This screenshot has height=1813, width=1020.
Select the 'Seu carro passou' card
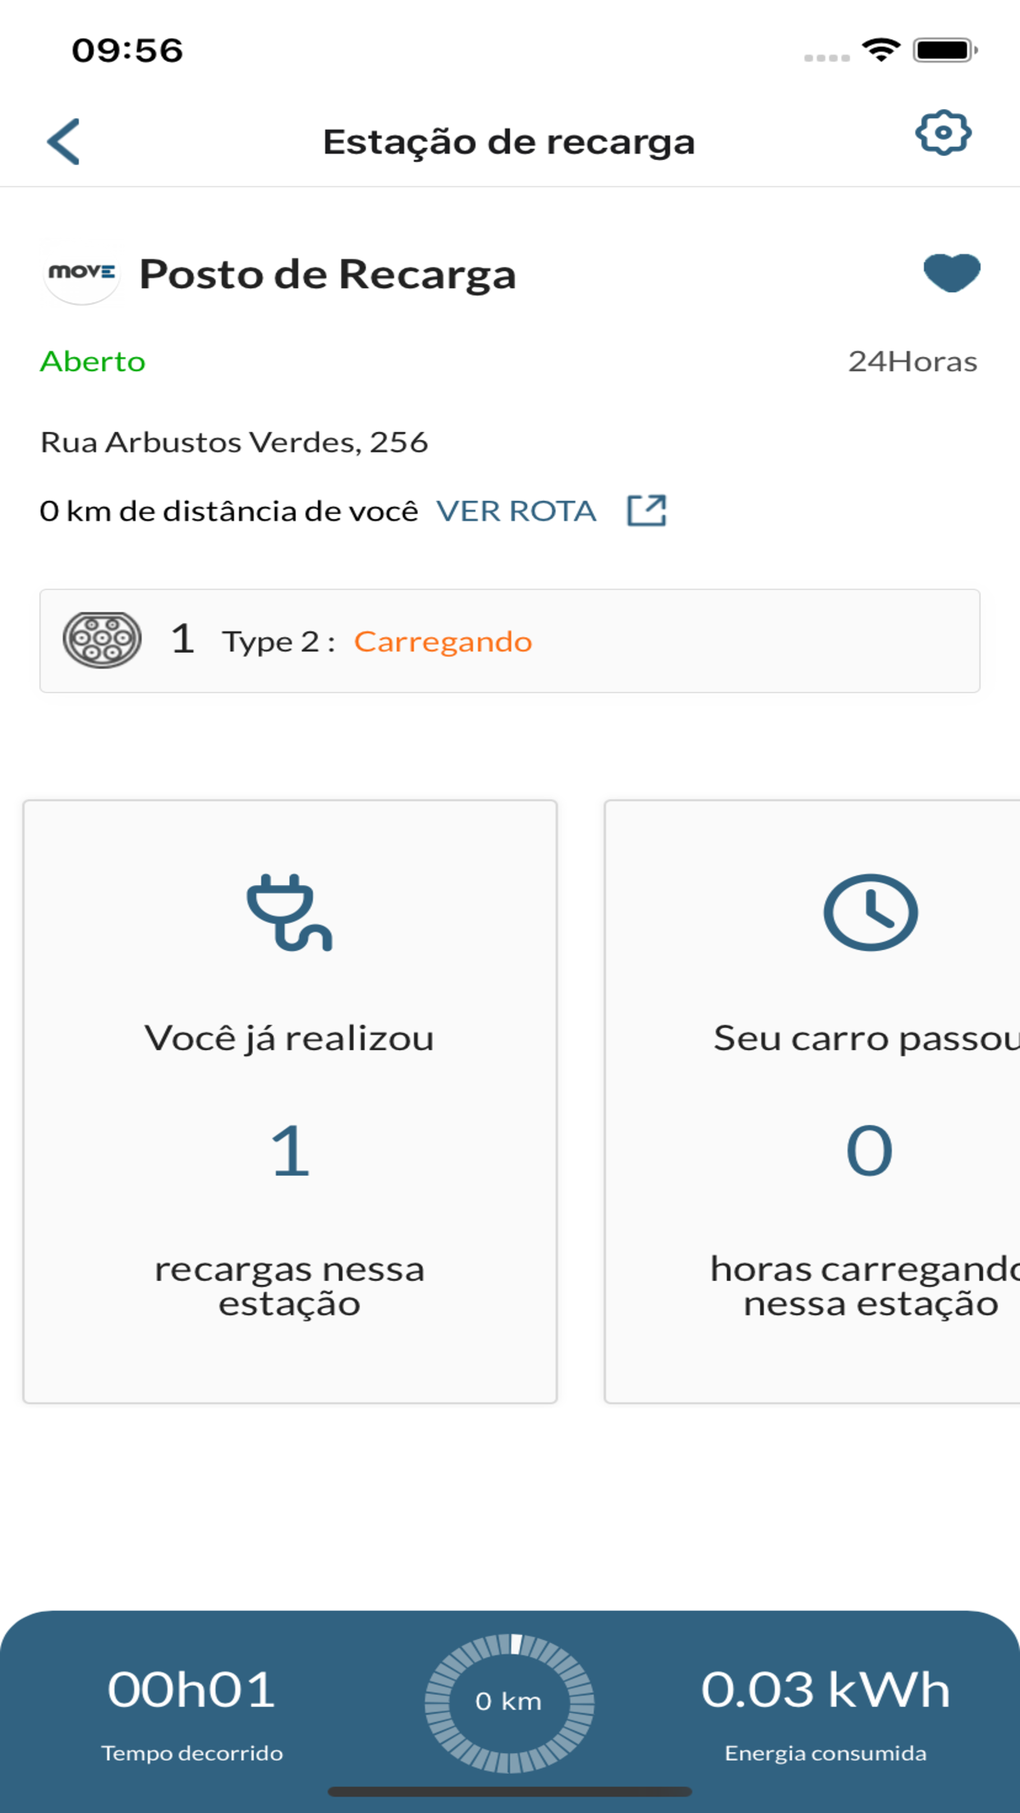tap(812, 1101)
